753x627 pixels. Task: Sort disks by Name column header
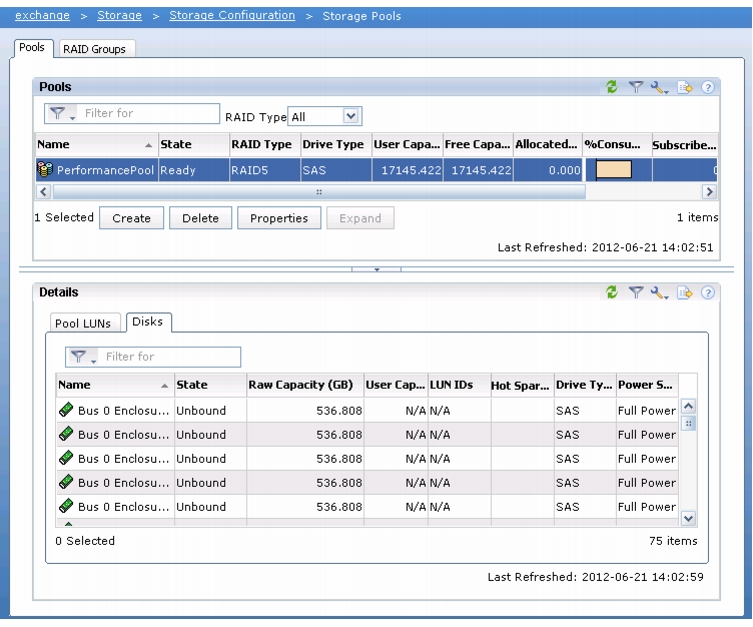pyautogui.click(x=114, y=385)
